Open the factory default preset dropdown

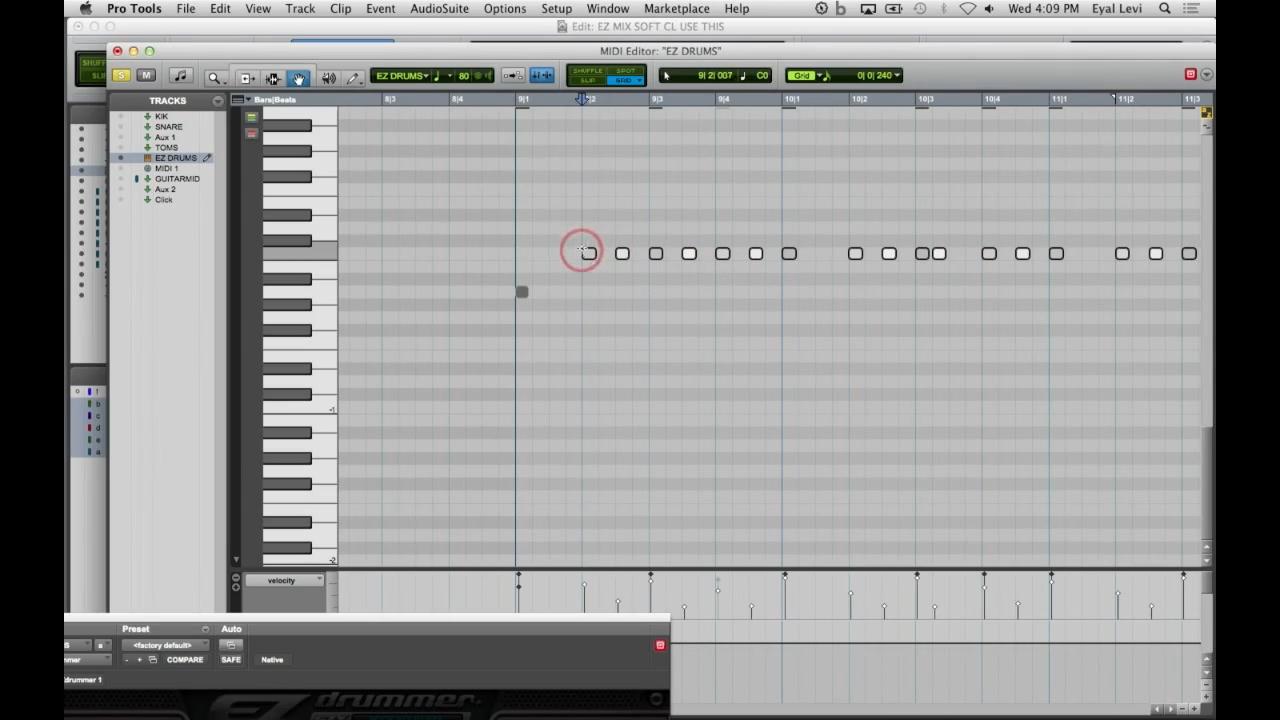click(x=166, y=645)
